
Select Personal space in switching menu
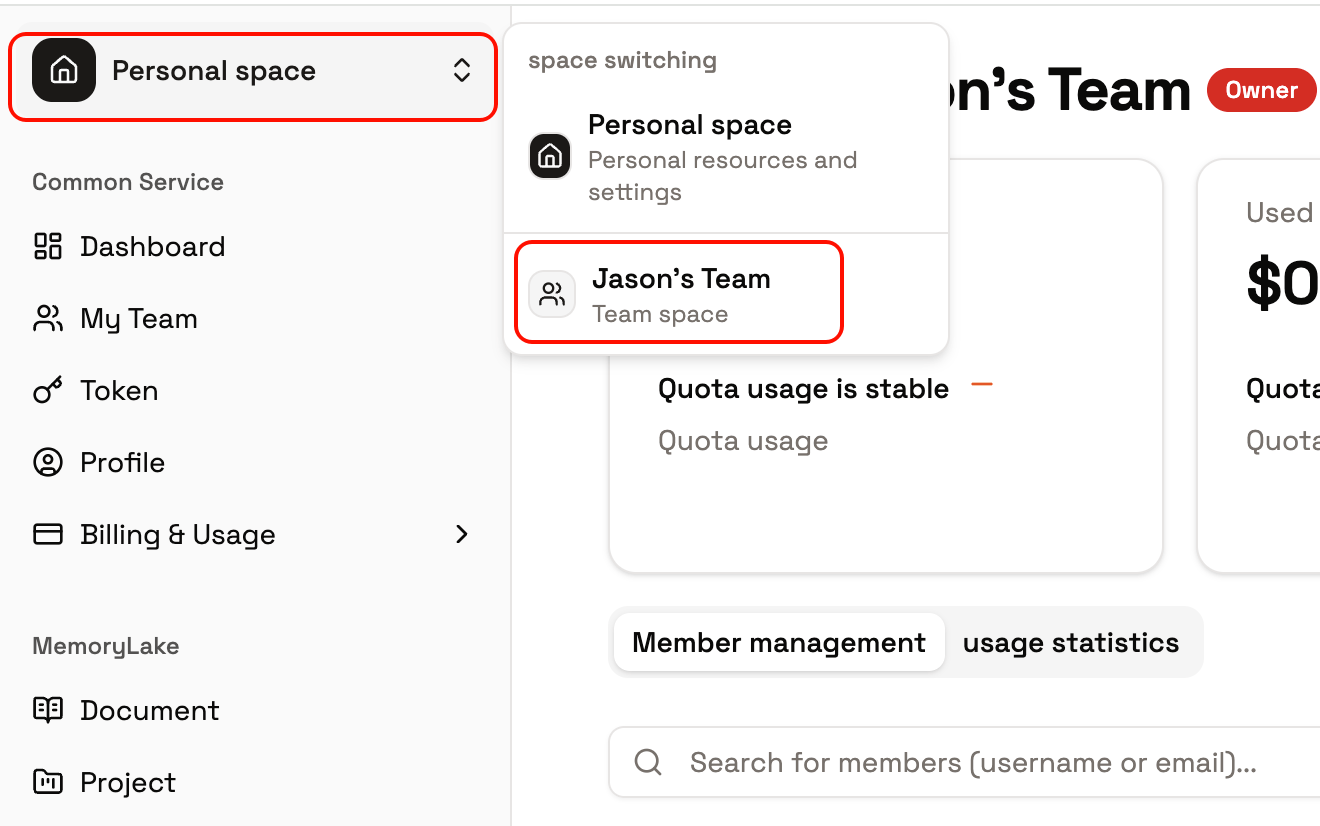click(726, 157)
